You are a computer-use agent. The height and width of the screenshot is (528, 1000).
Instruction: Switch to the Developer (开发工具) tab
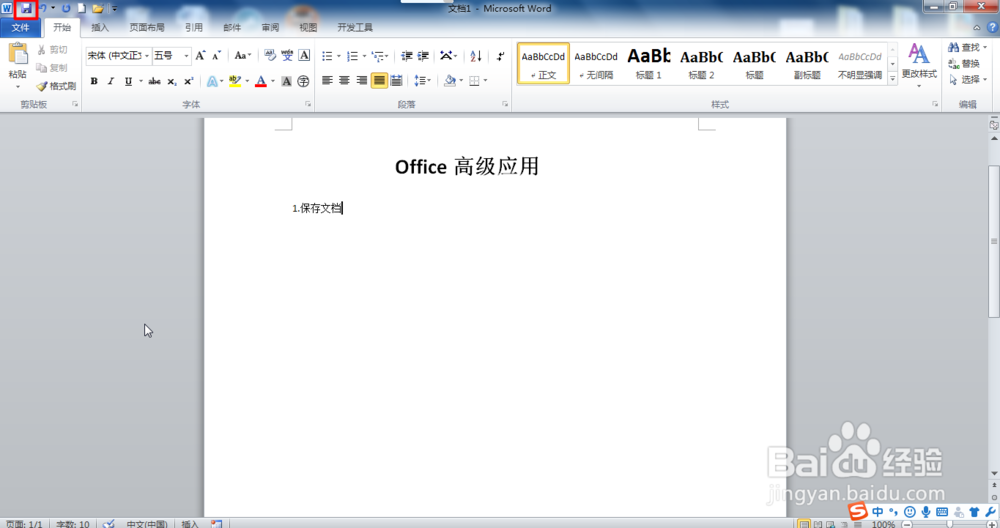(355, 27)
